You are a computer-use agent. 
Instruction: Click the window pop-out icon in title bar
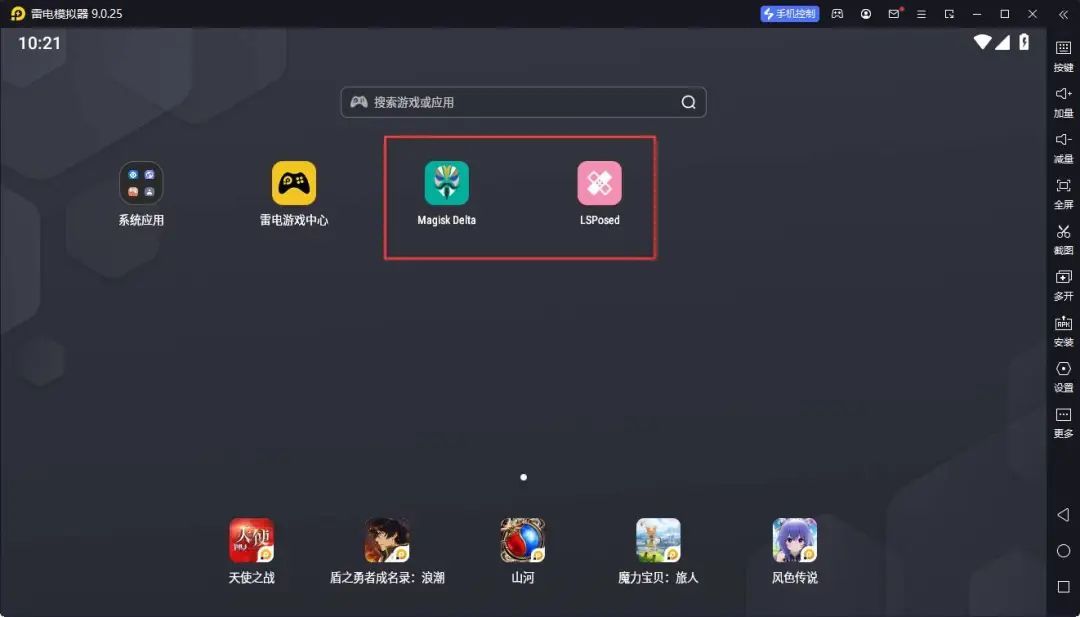[949, 14]
